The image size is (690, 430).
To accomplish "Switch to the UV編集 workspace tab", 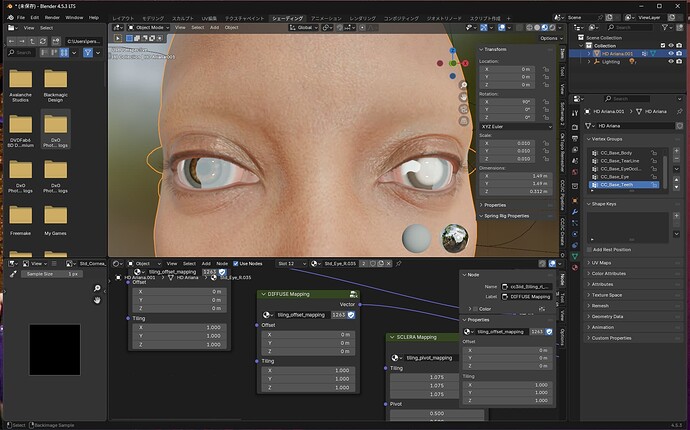I will [209, 18].
